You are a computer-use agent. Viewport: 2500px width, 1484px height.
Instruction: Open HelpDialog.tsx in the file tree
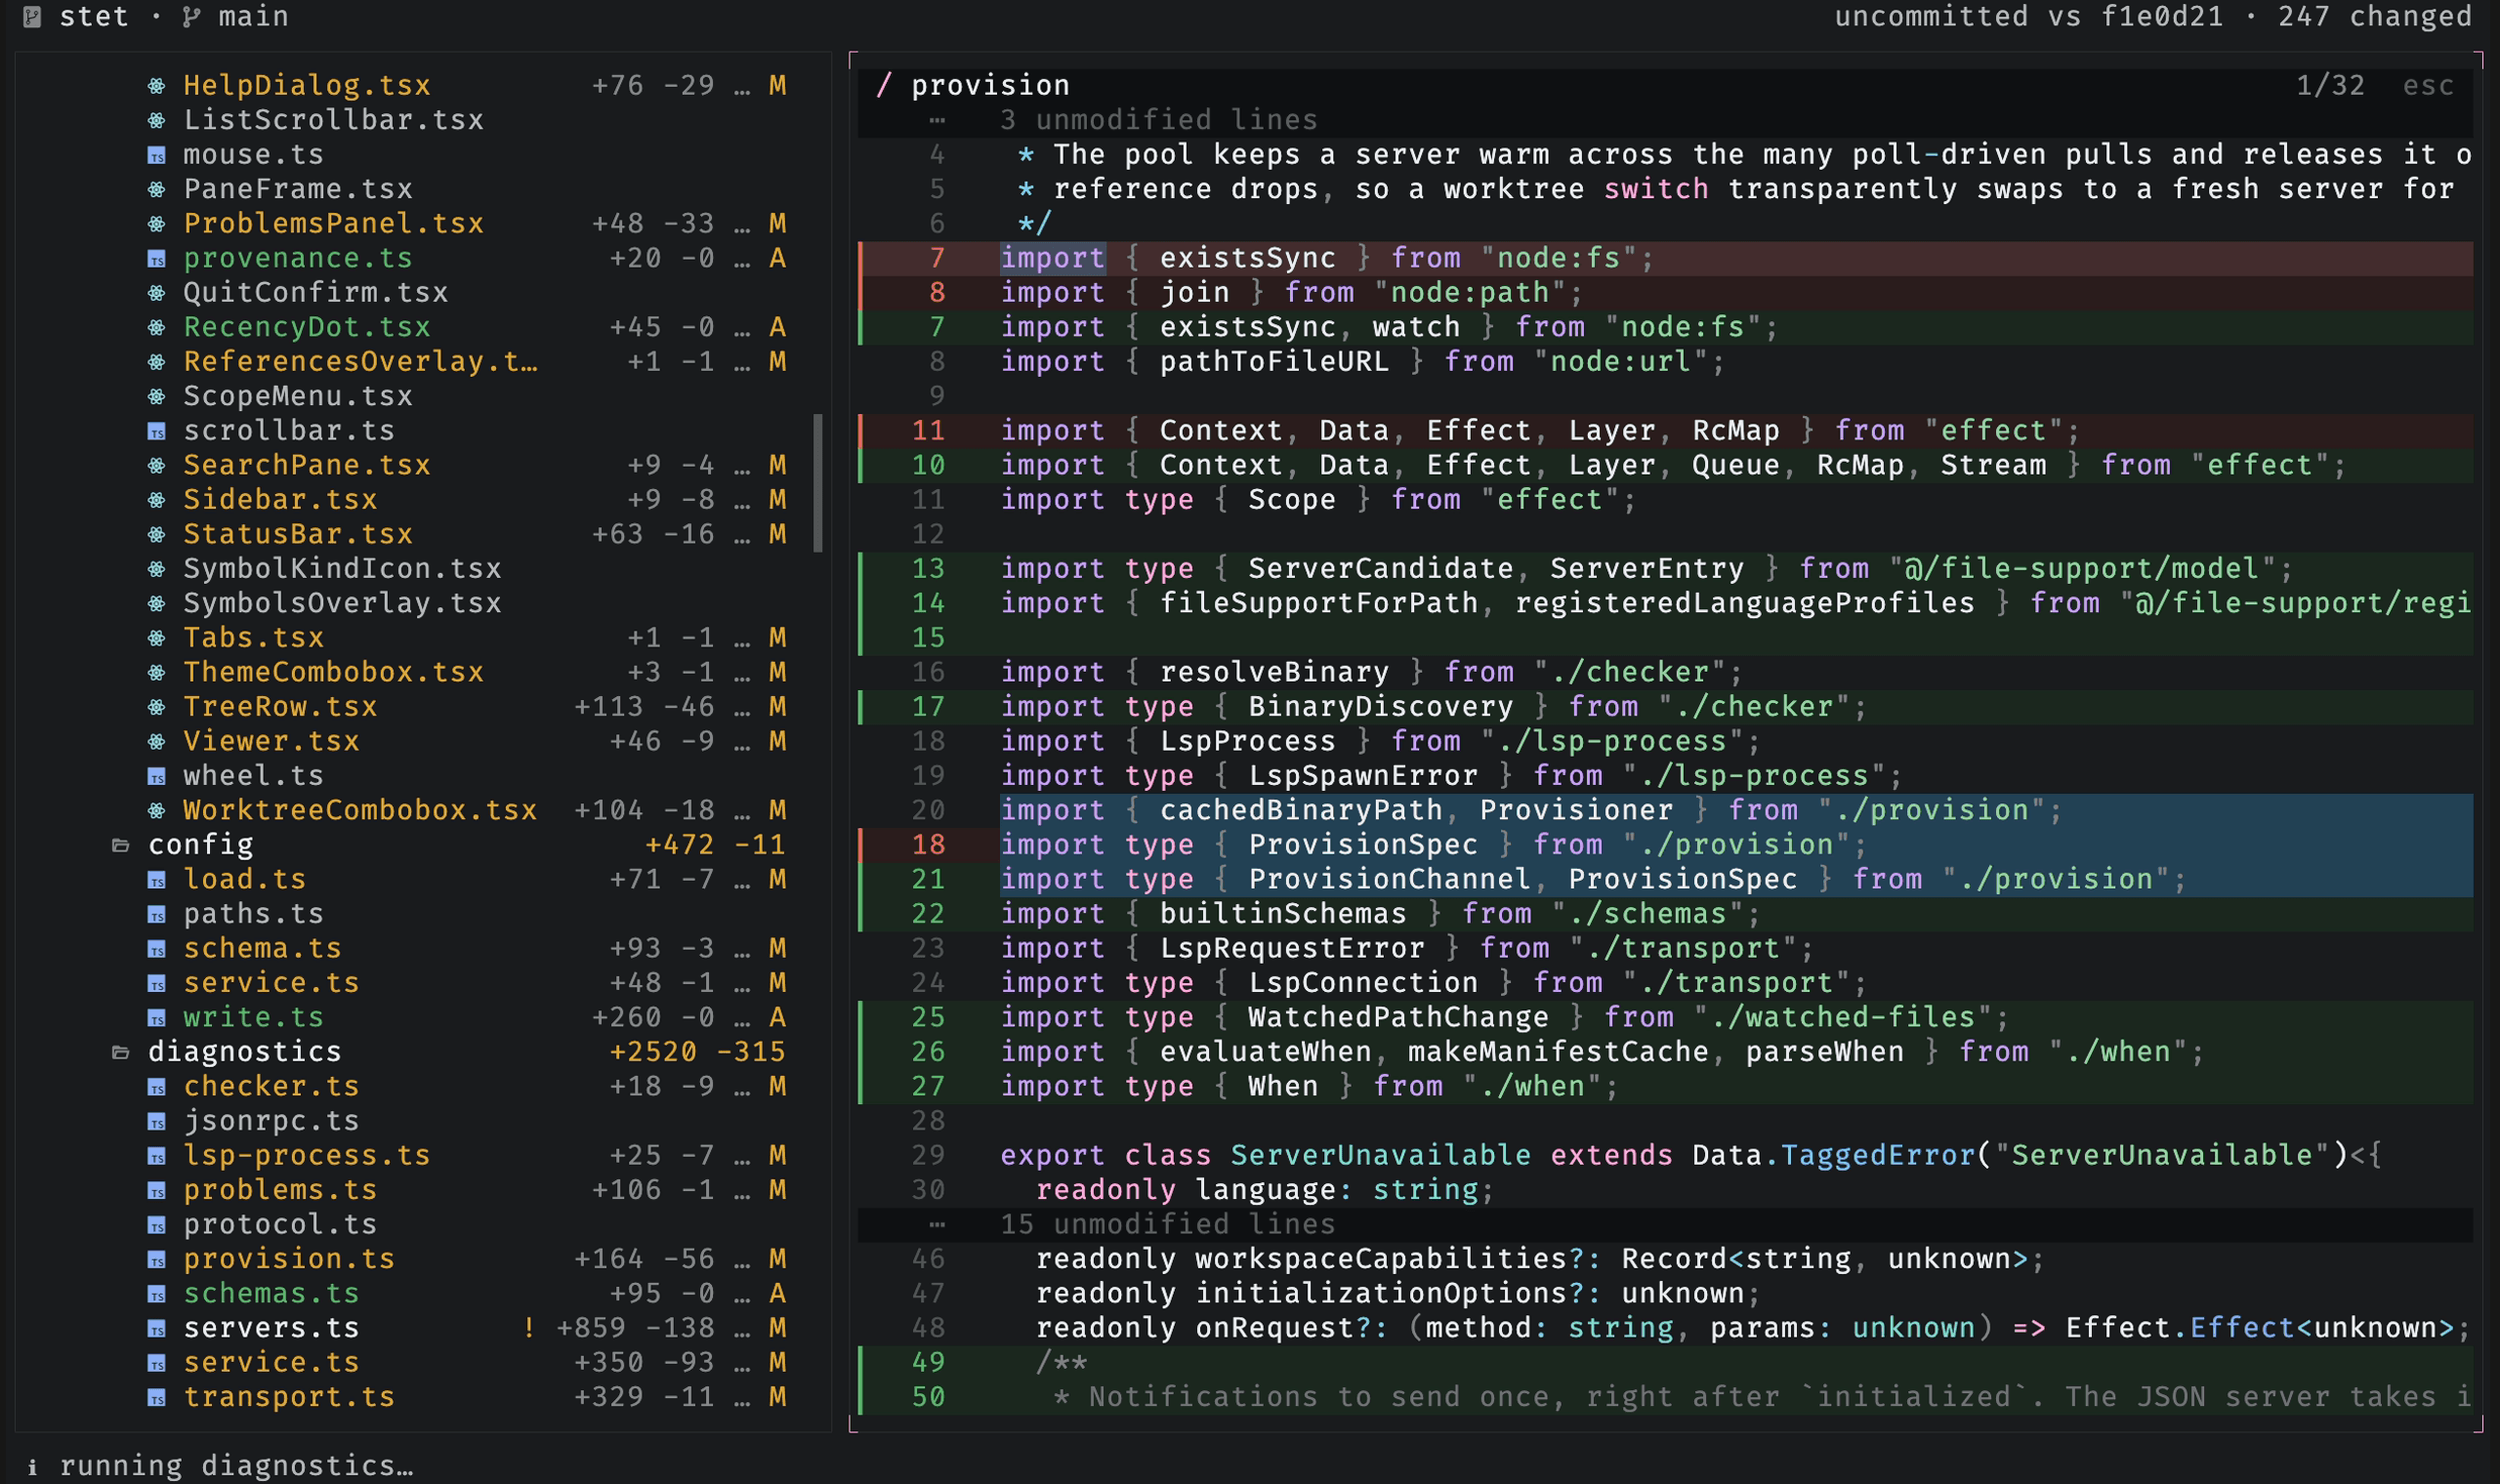306,85
